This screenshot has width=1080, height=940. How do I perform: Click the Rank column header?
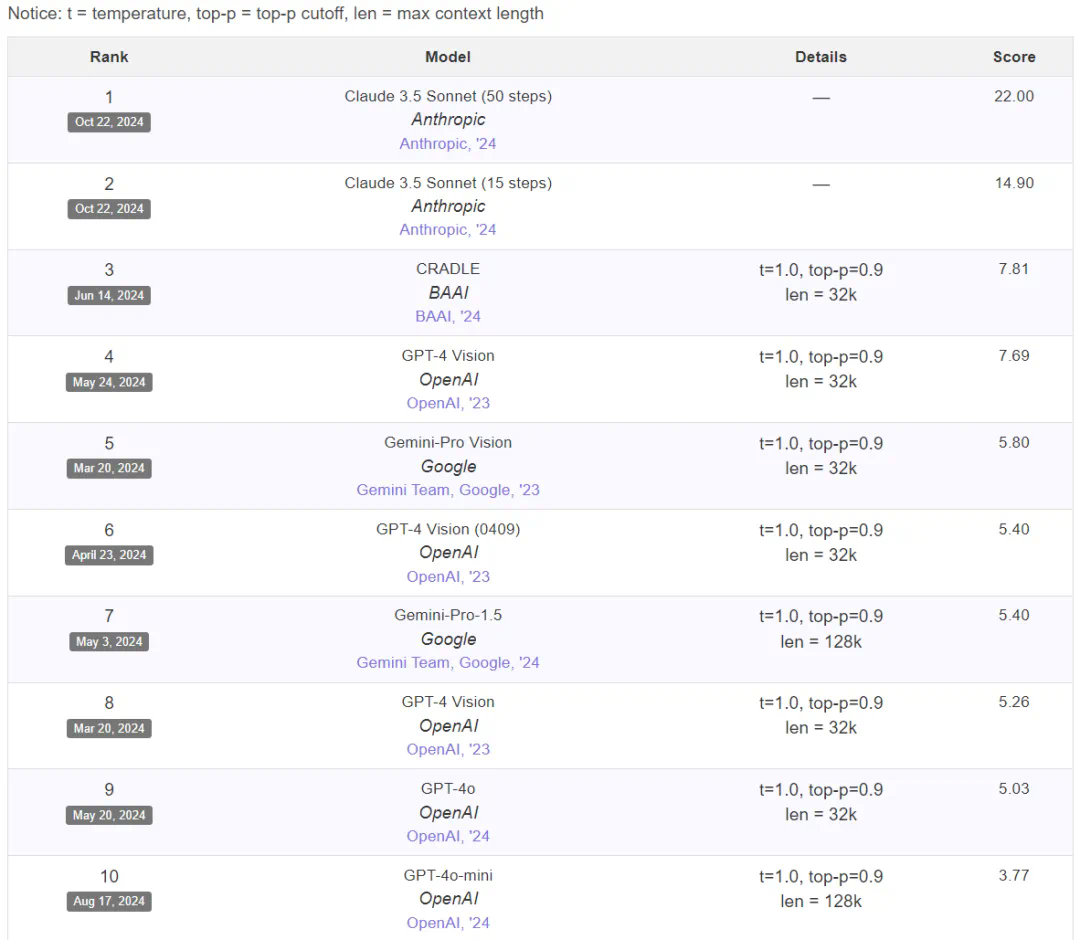[109, 57]
